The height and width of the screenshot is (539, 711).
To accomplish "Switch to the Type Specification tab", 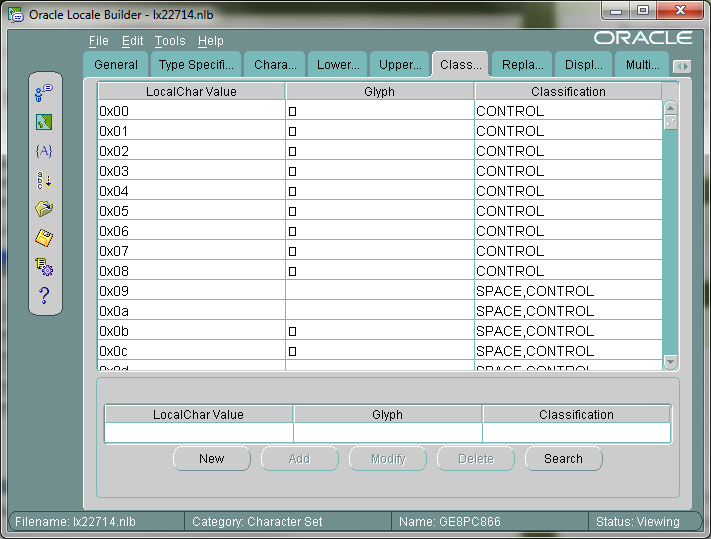I will (x=196, y=65).
